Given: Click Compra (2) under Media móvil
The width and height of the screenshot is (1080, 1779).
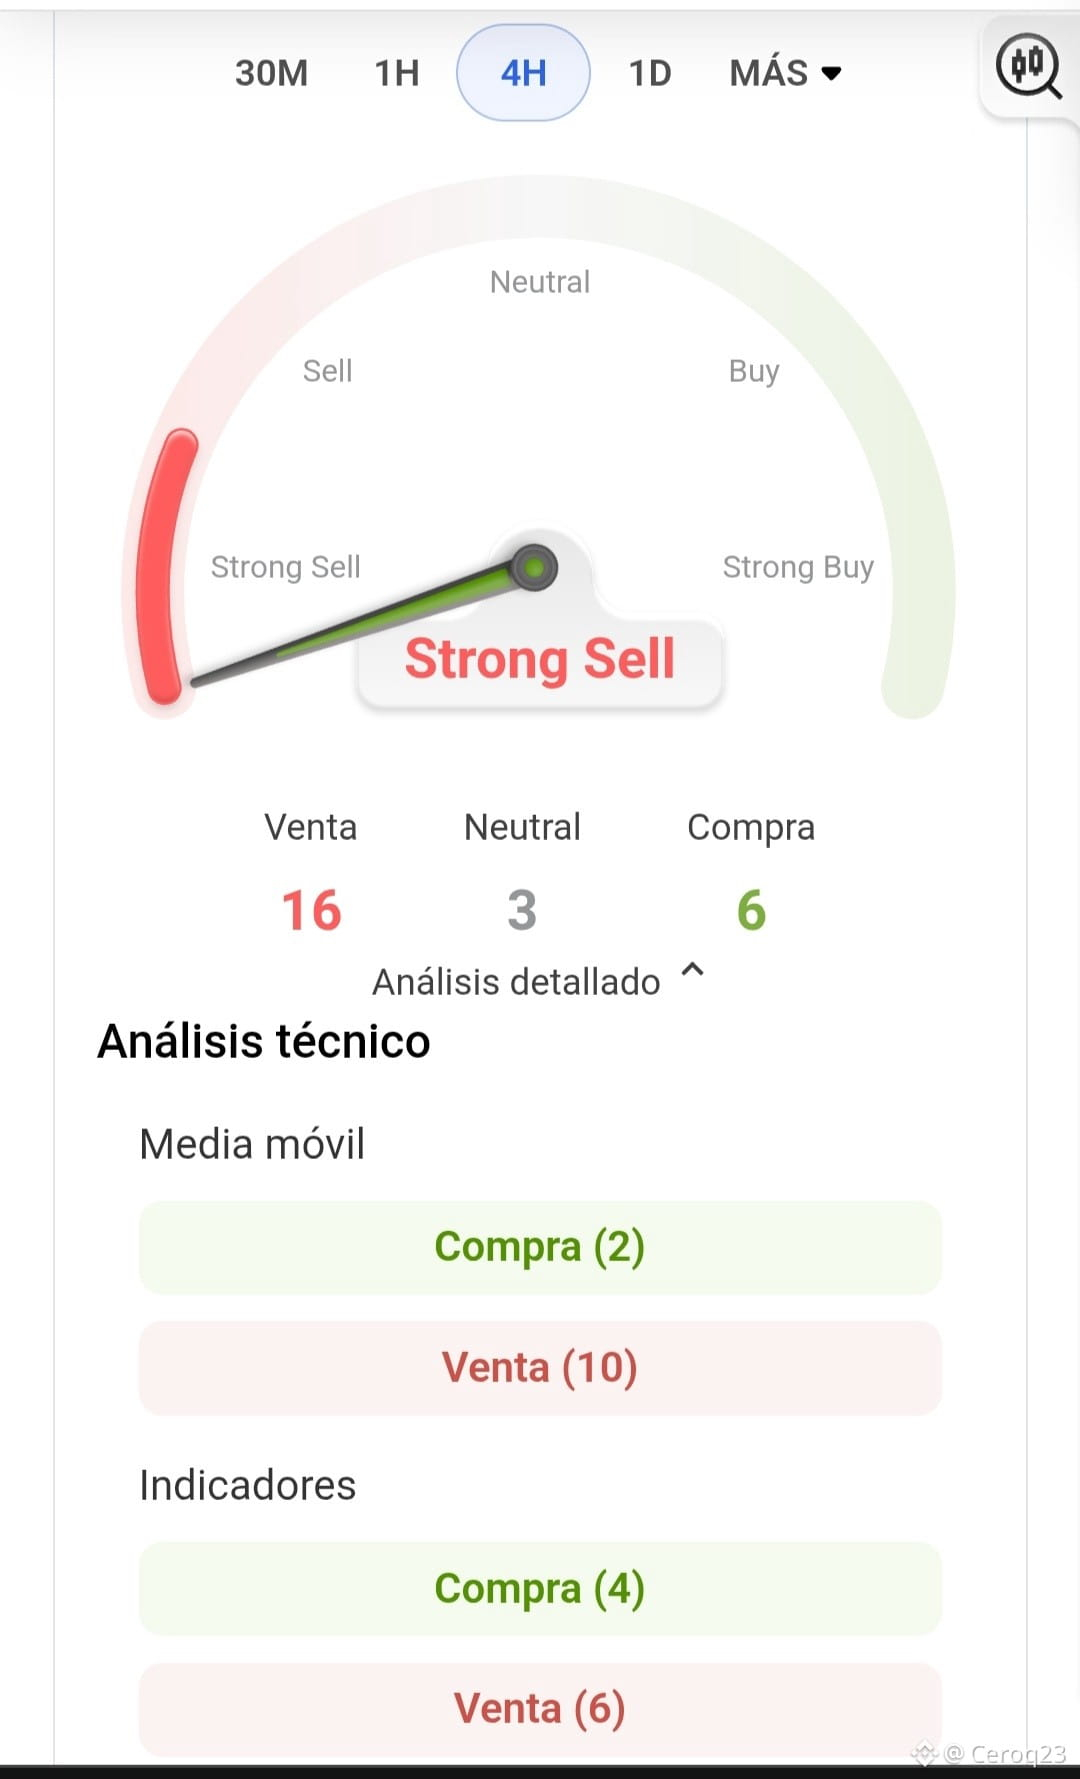Looking at the screenshot, I should coord(540,1247).
